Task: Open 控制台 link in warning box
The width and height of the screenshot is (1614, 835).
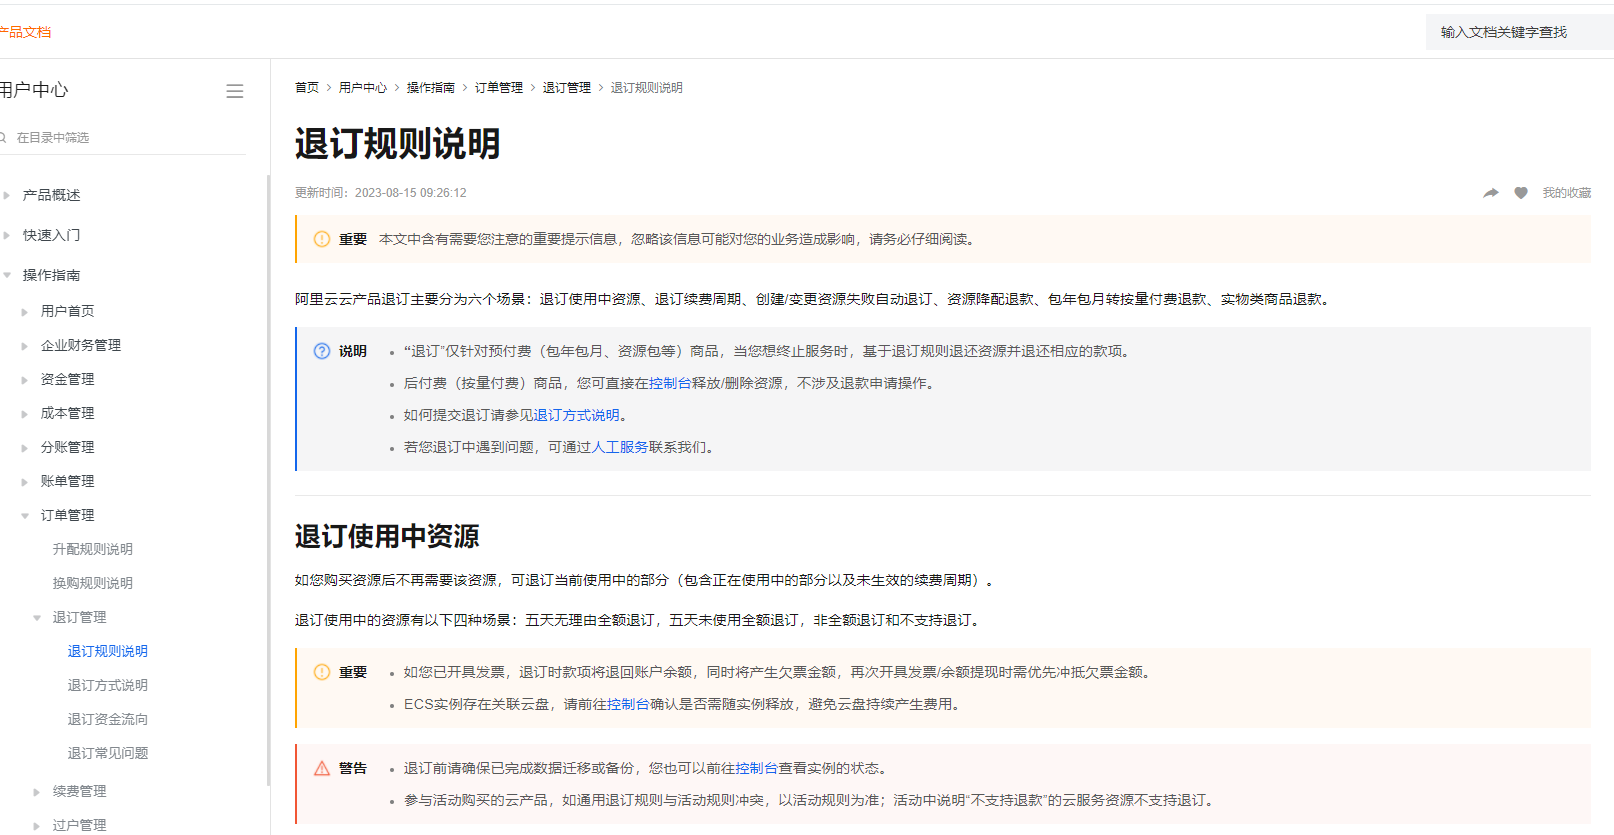Action: click(x=757, y=768)
